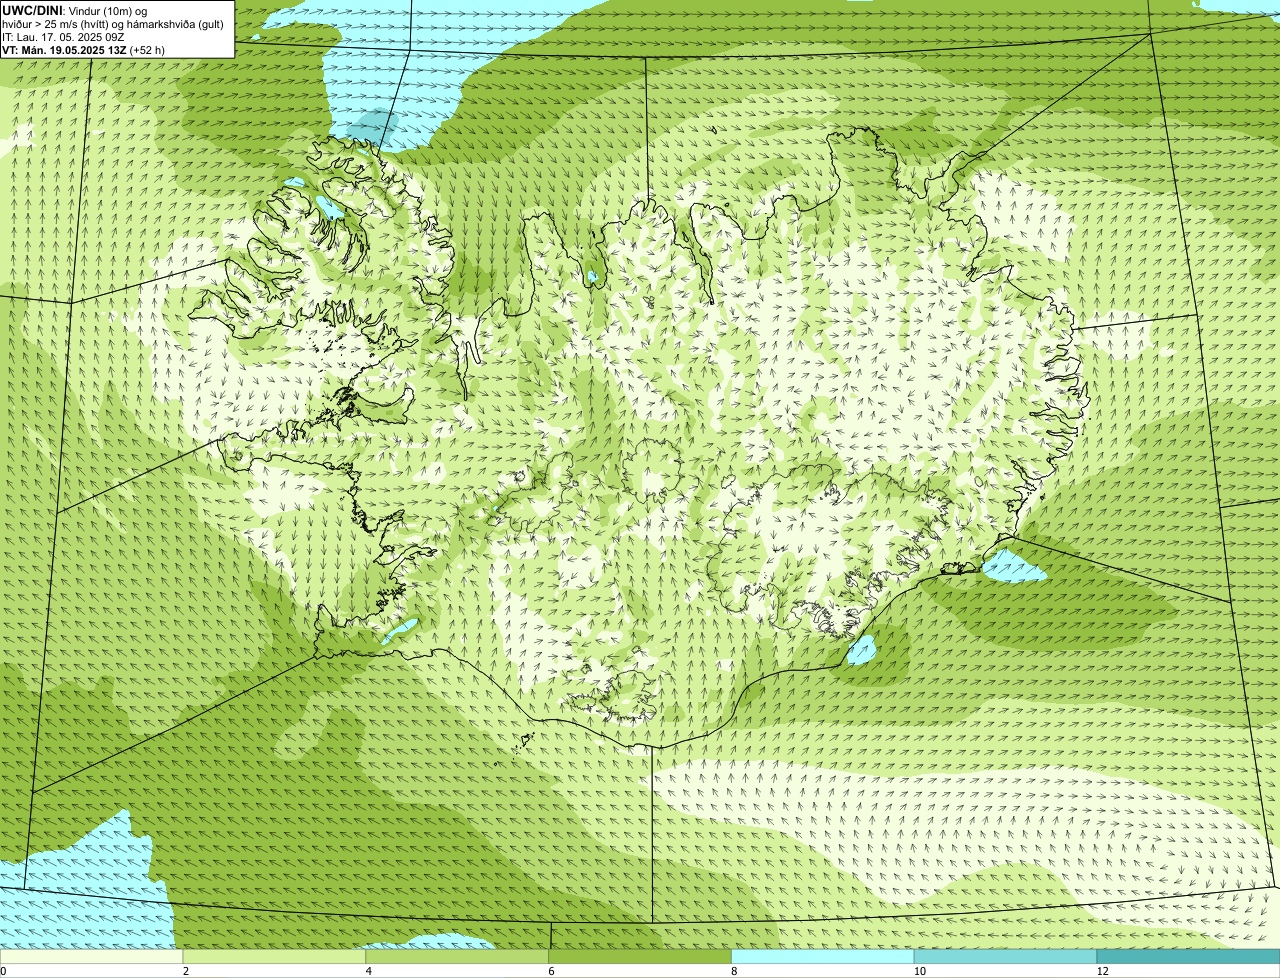Click the legend scale label '12'
This screenshot has width=1280, height=978.
(x=1102, y=971)
